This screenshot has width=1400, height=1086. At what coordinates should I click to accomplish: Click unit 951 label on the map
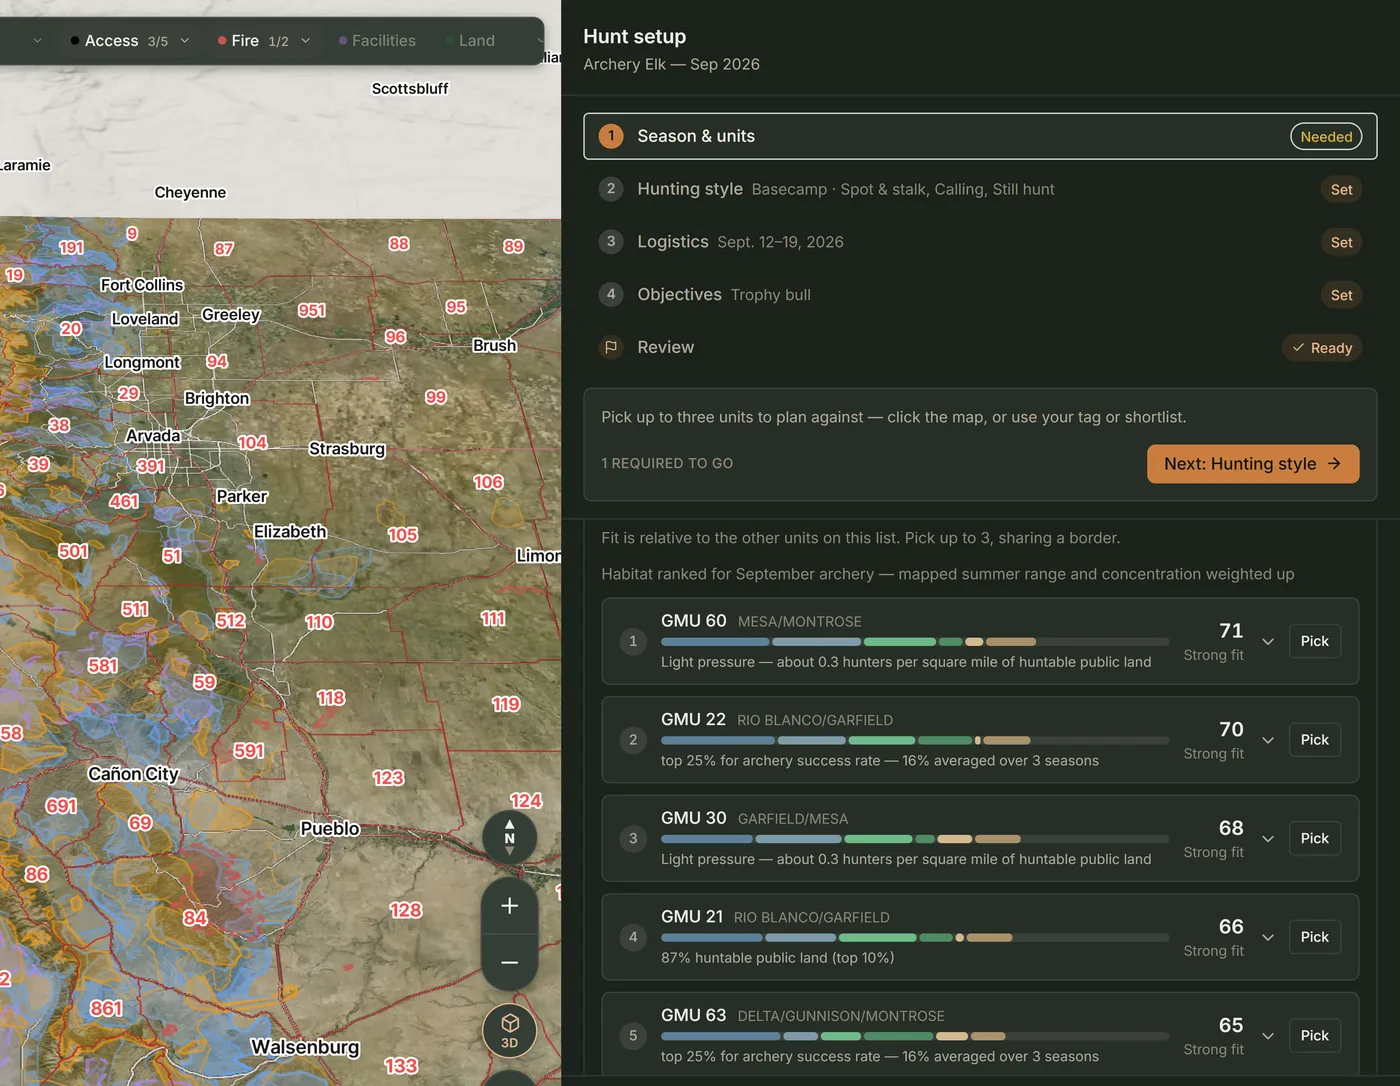click(312, 311)
